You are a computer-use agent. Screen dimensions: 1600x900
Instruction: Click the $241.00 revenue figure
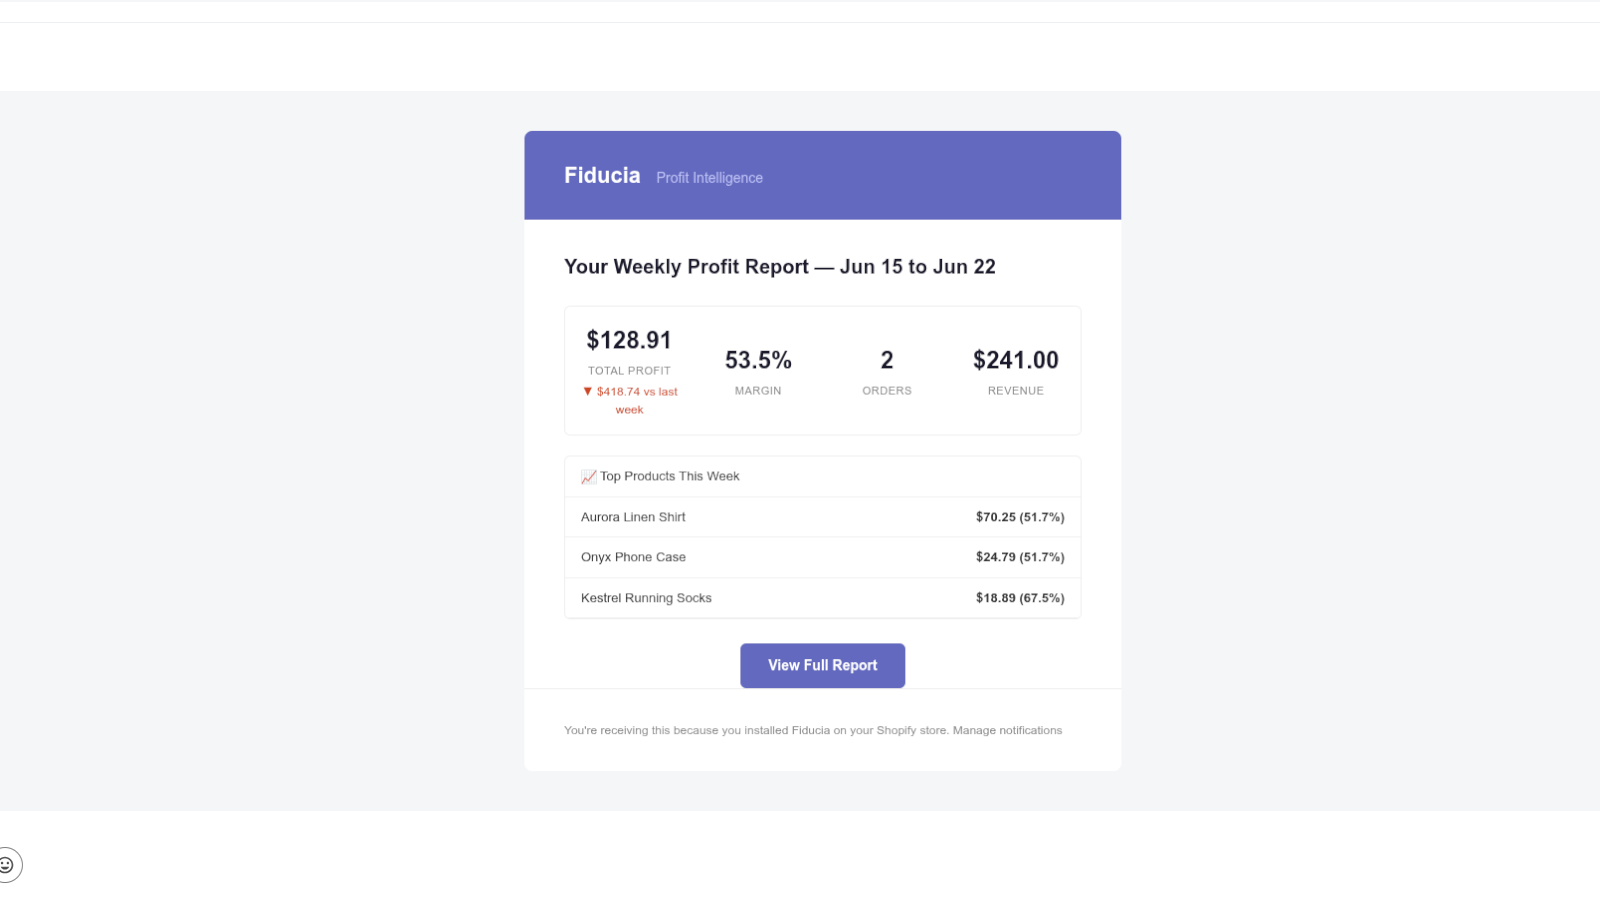[x=1016, y=360]
